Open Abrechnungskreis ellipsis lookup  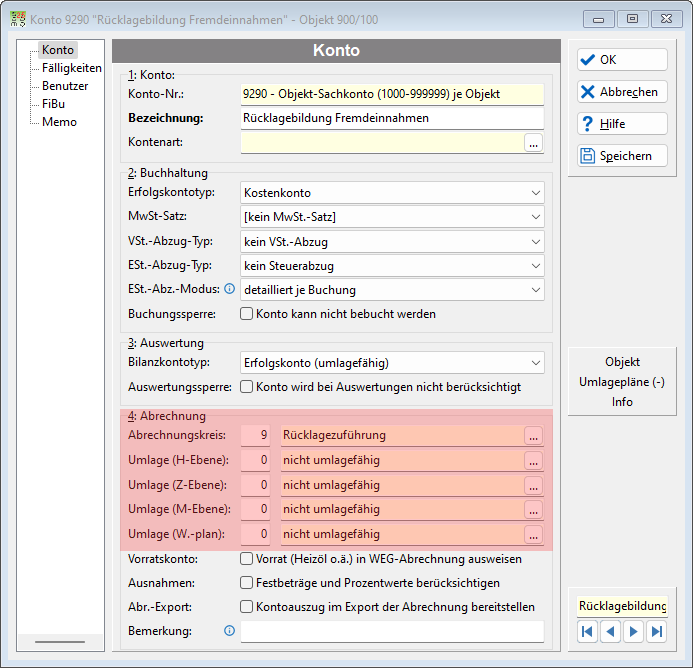[533, 435]
